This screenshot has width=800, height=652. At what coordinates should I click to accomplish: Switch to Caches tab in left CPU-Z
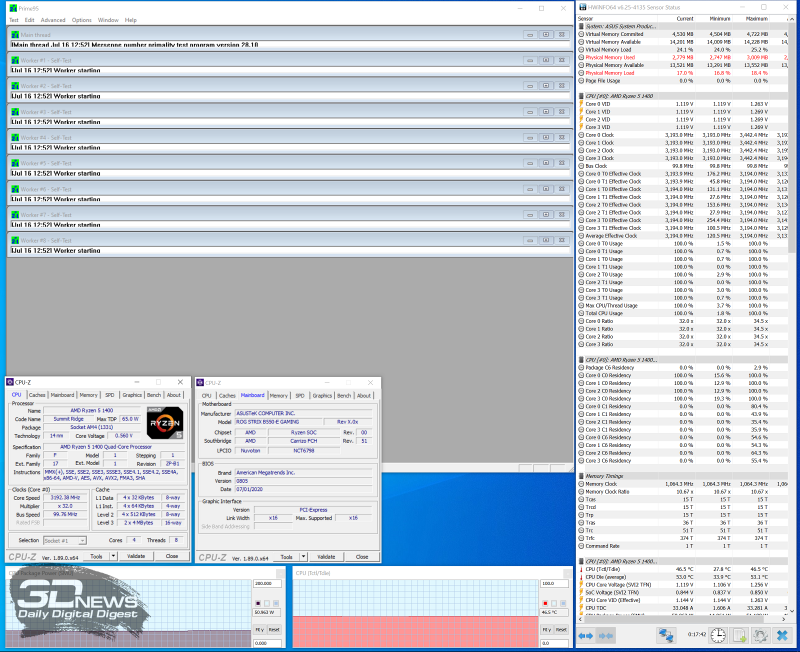pyautogui.click(x=37, y=395)
